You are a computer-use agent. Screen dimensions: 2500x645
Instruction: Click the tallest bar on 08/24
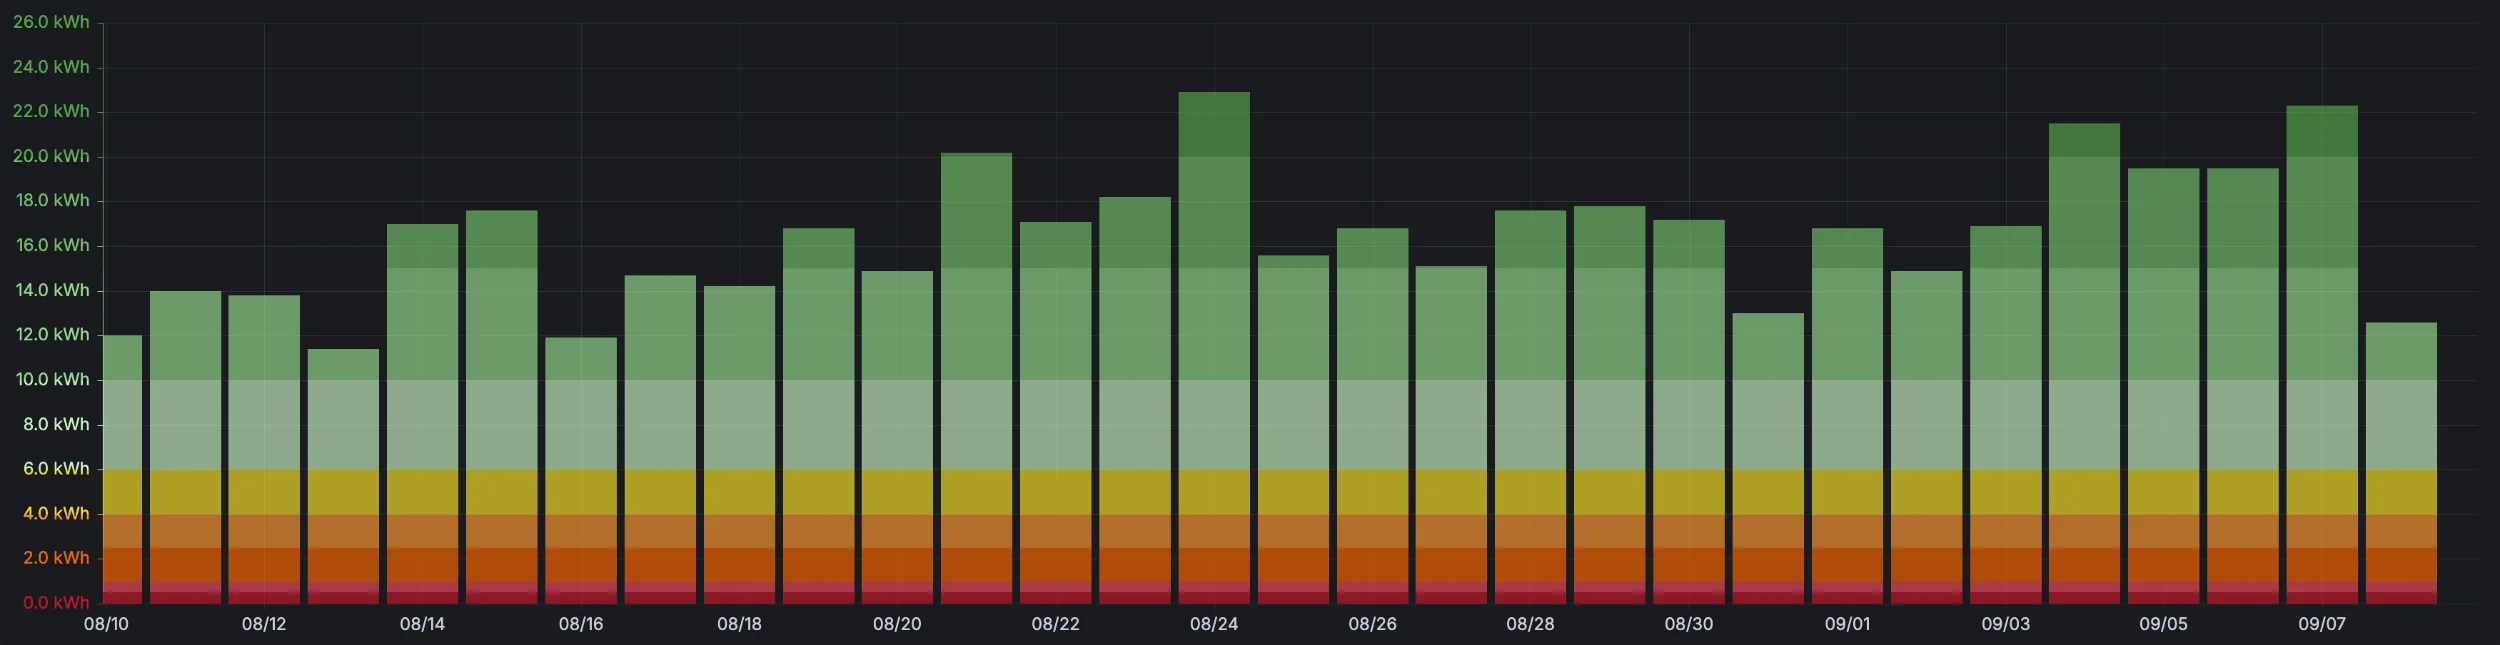(x=1214, y=348)
